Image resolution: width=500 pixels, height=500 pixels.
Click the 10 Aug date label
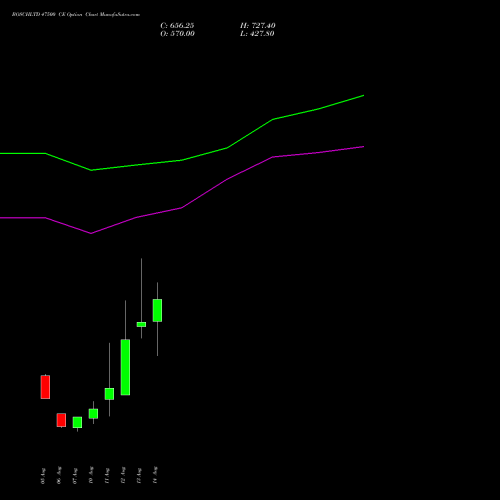point(91,475)
